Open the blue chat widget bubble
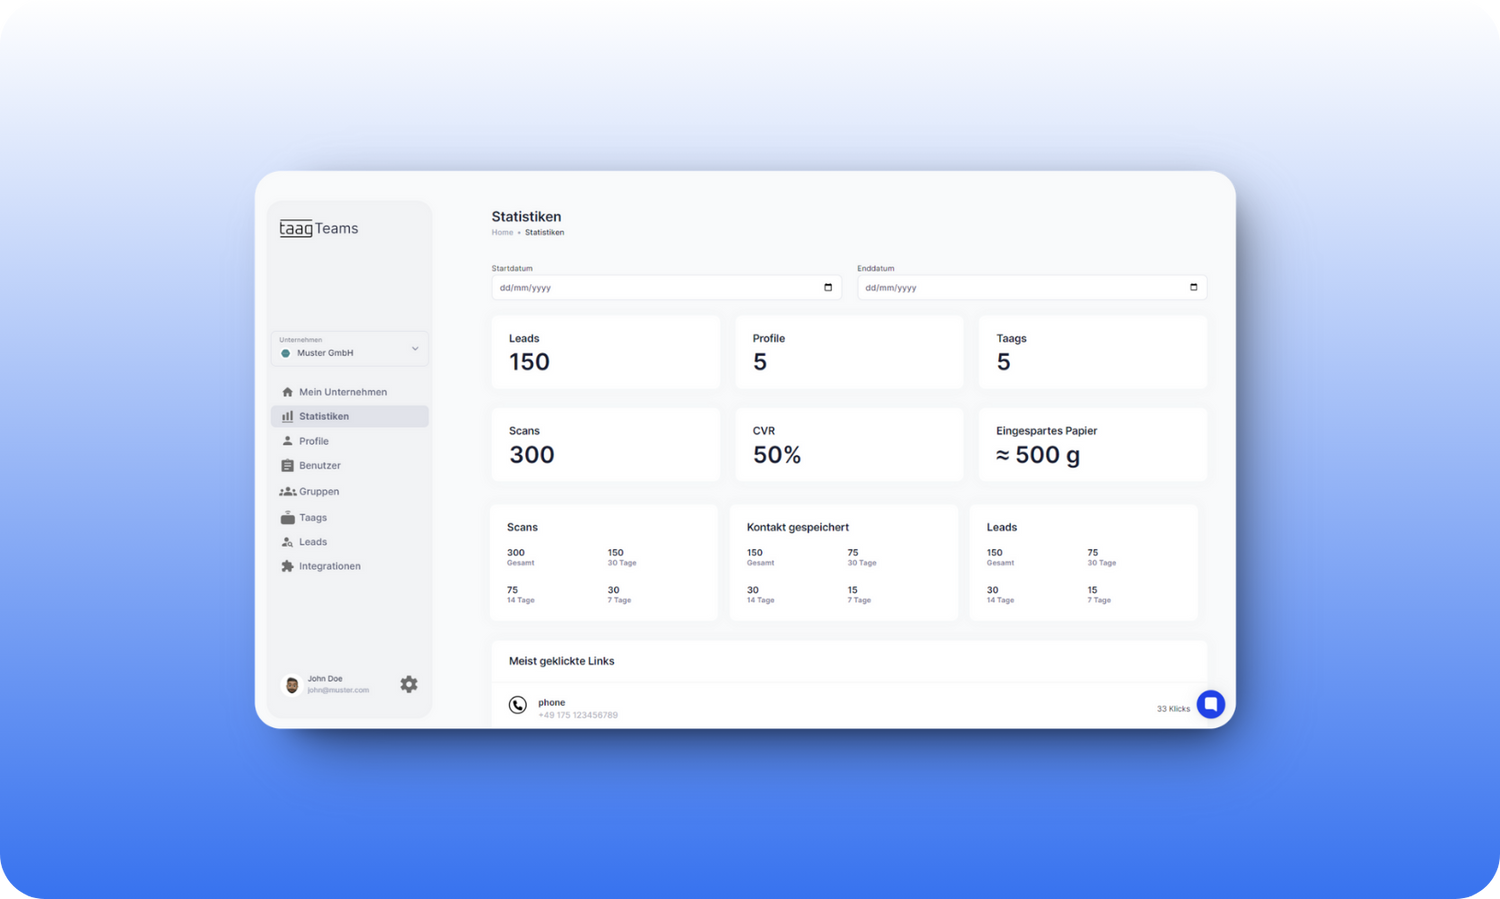1500x899 pixels. (x=1210, y=704)
